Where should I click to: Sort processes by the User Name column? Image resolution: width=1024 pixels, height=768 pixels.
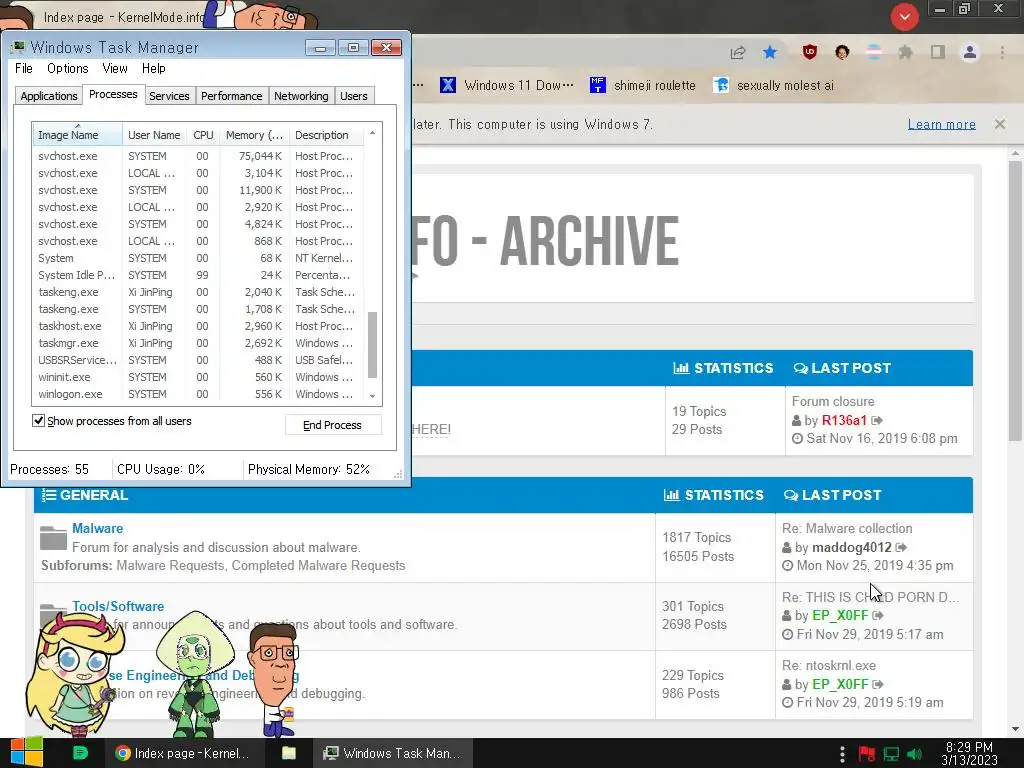pyautogui.click(x=154, y=135)
